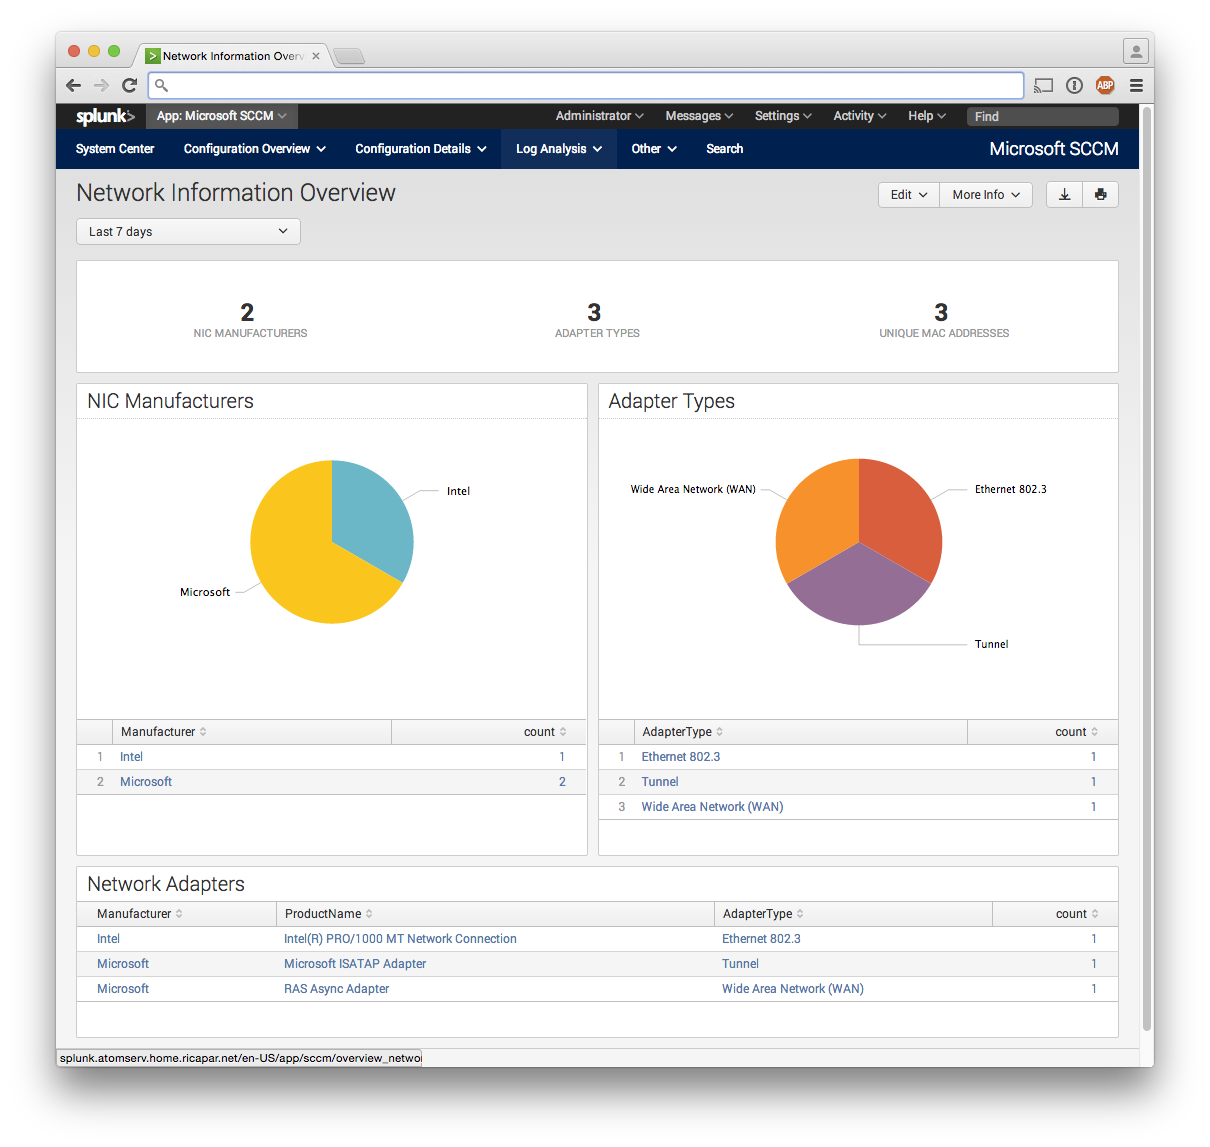Click the yellow Microsoft pie slice

point(300,565)
